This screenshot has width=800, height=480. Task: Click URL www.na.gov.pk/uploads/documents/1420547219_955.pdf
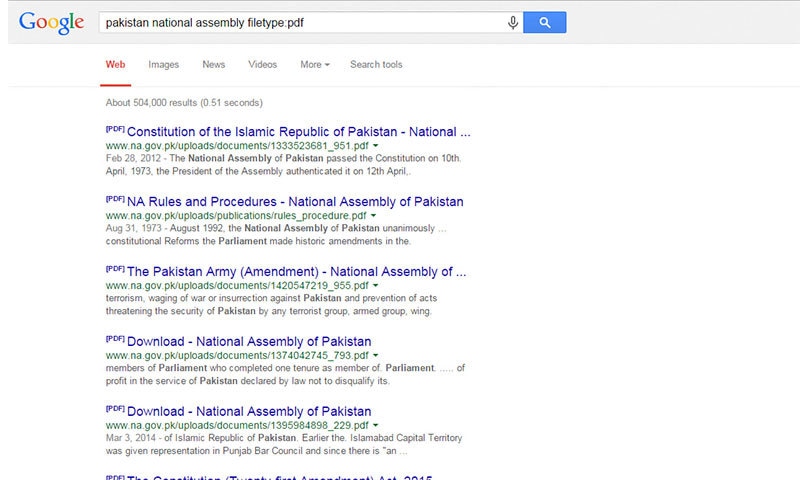point(237,286)
